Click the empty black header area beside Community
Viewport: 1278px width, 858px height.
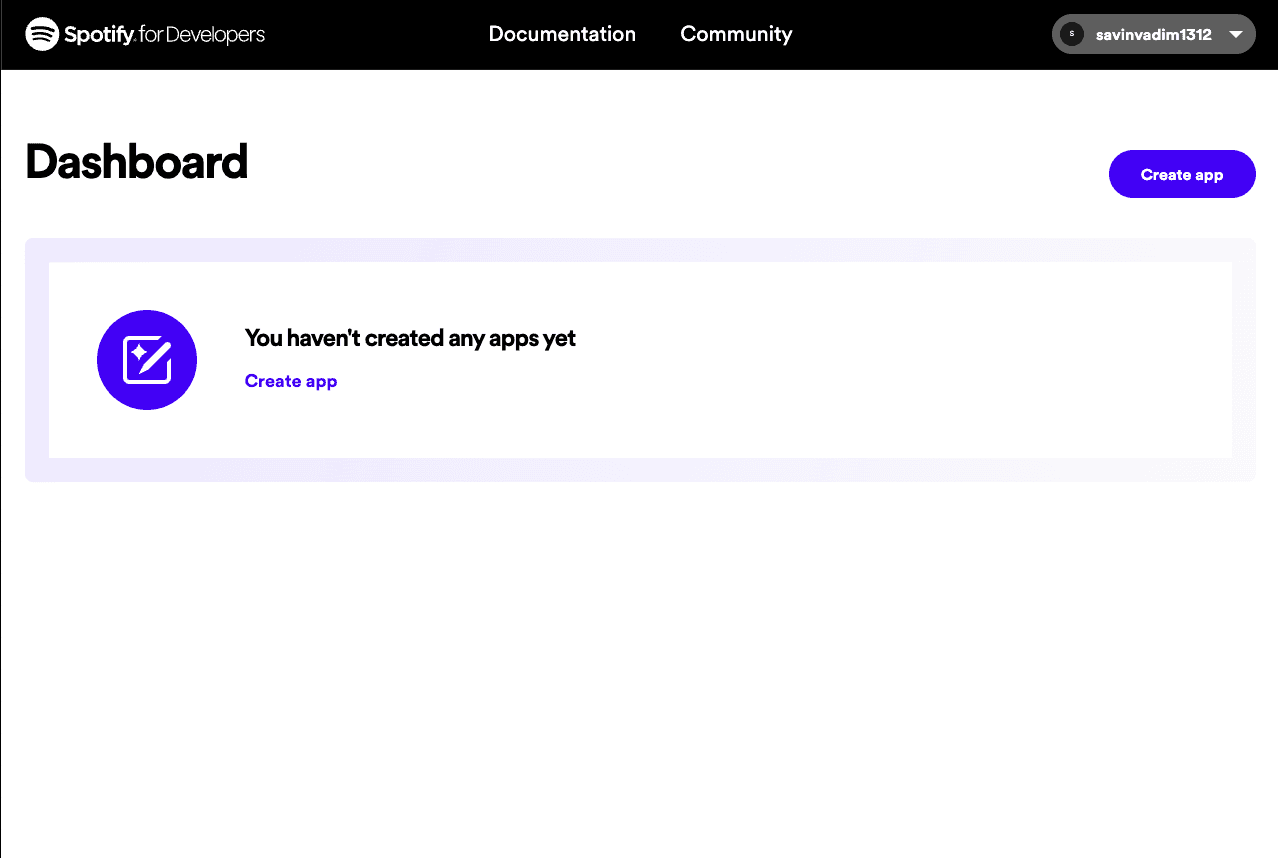click(920, 34)
